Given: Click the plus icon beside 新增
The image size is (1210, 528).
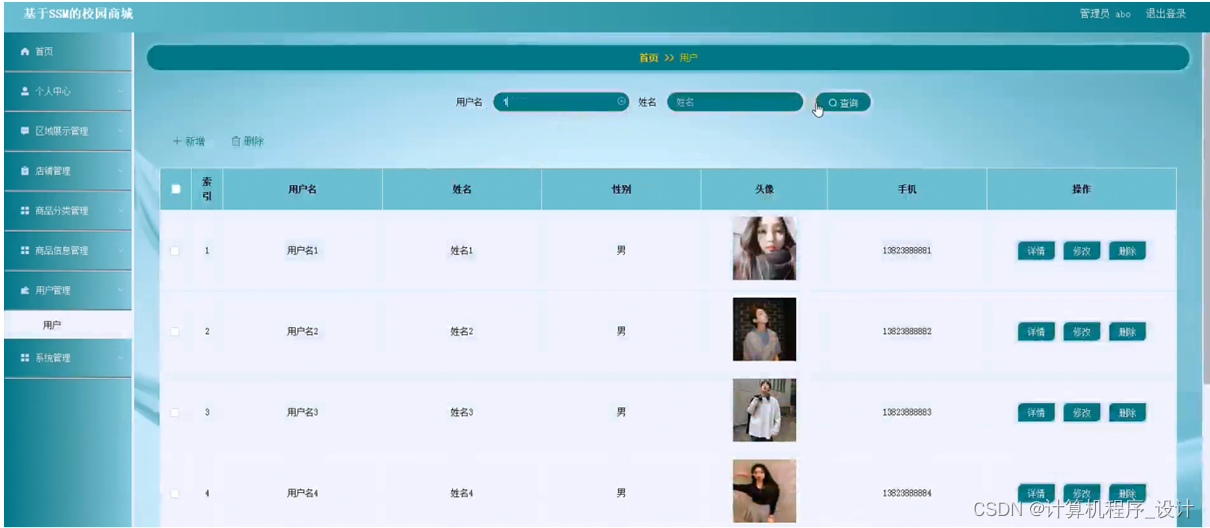Looking at the screenshot, I should (x=177, y=142).
